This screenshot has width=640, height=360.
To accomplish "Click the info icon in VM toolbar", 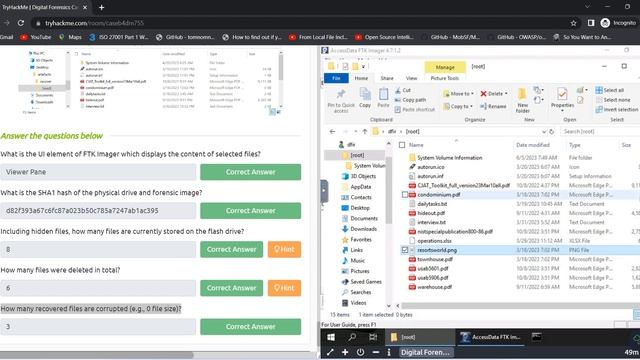I will tap(389, 352).
